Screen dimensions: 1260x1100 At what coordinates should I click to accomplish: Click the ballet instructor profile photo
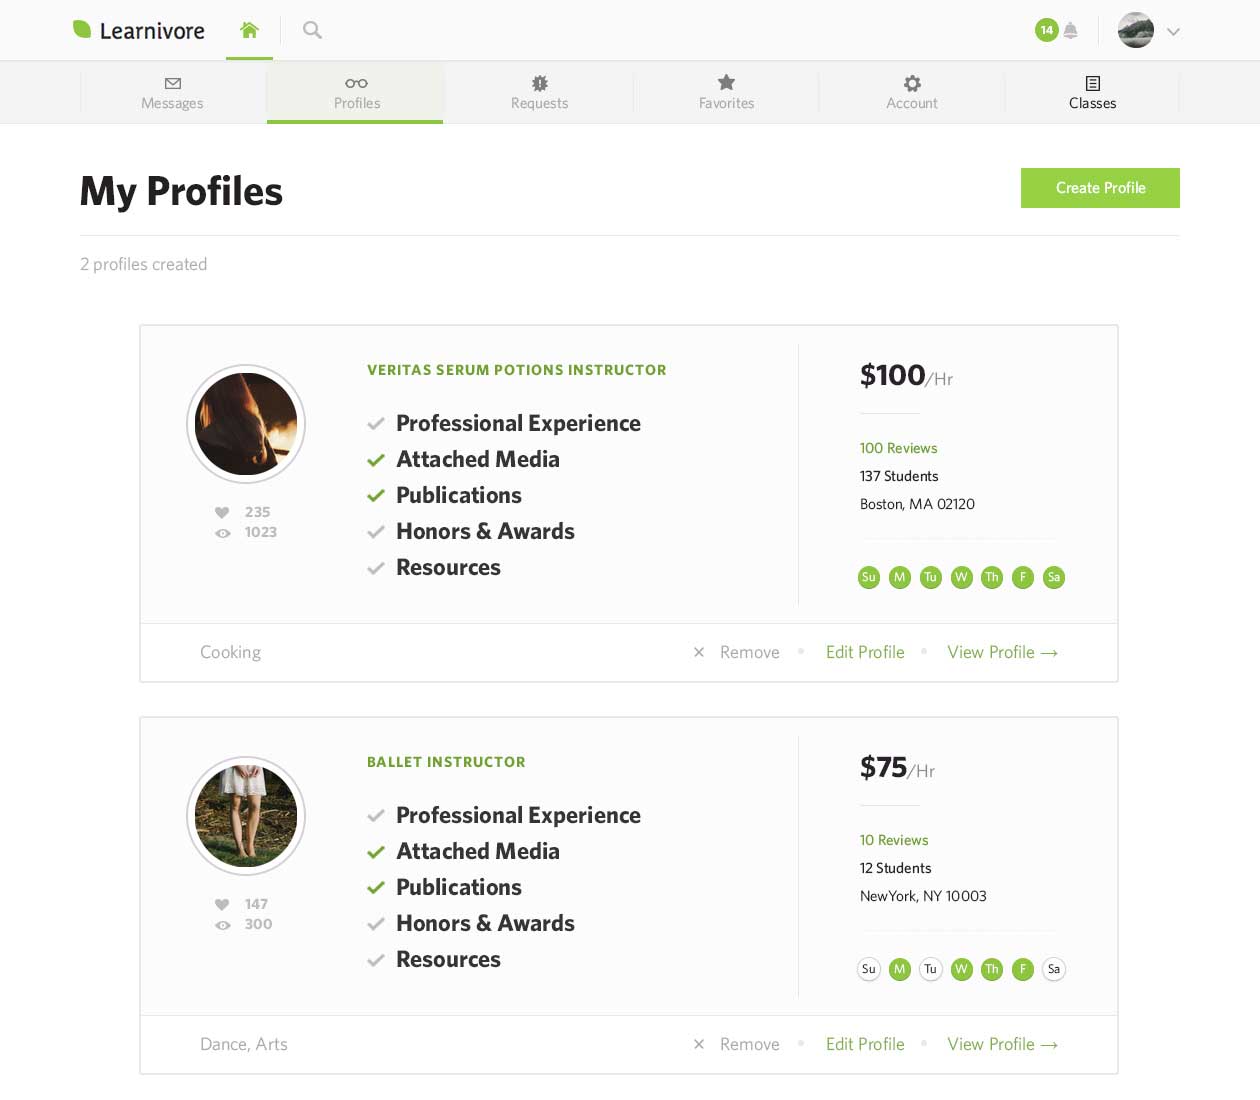[246, 816]
